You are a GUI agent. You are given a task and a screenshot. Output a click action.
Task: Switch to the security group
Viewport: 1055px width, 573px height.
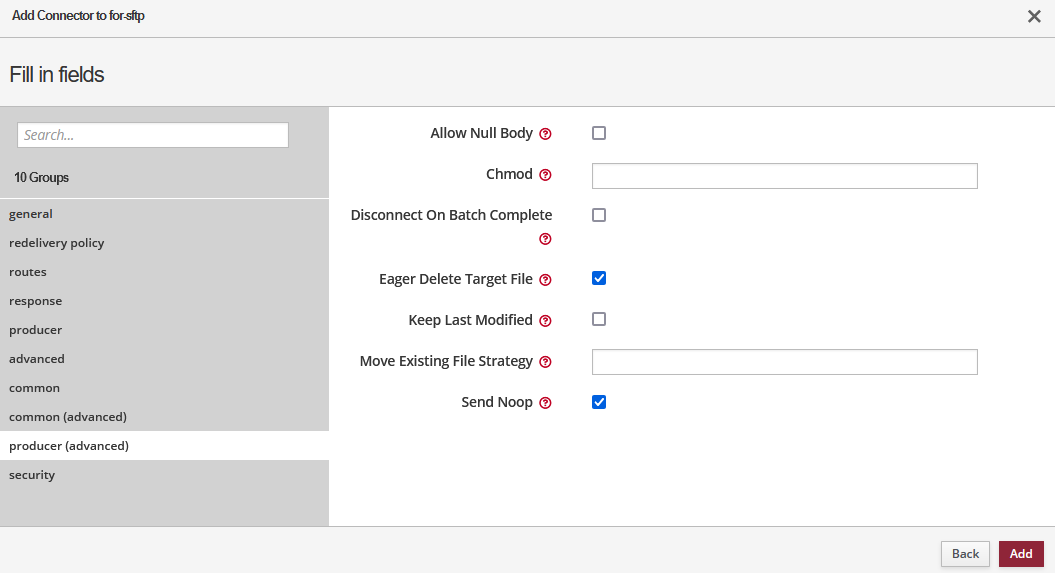[32, 475]
